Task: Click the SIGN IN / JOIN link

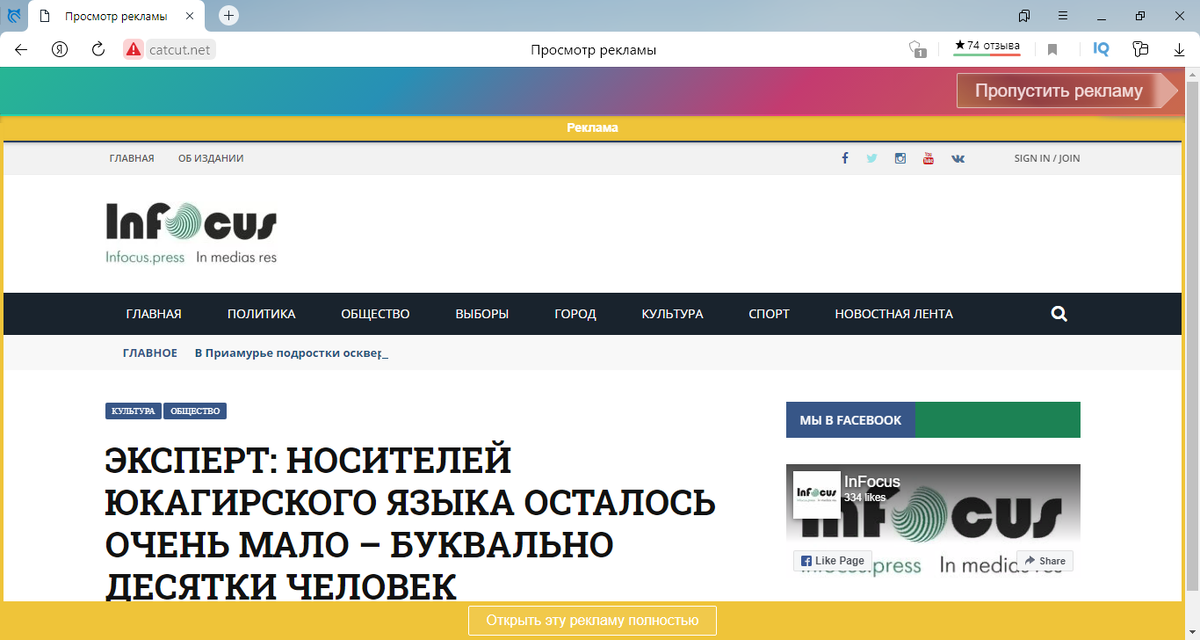Action: point(1047,158)
